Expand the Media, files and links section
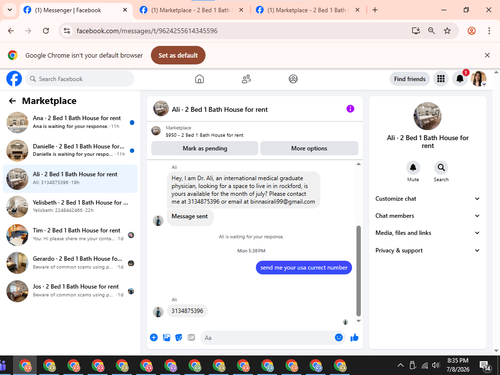 point(428,233)
